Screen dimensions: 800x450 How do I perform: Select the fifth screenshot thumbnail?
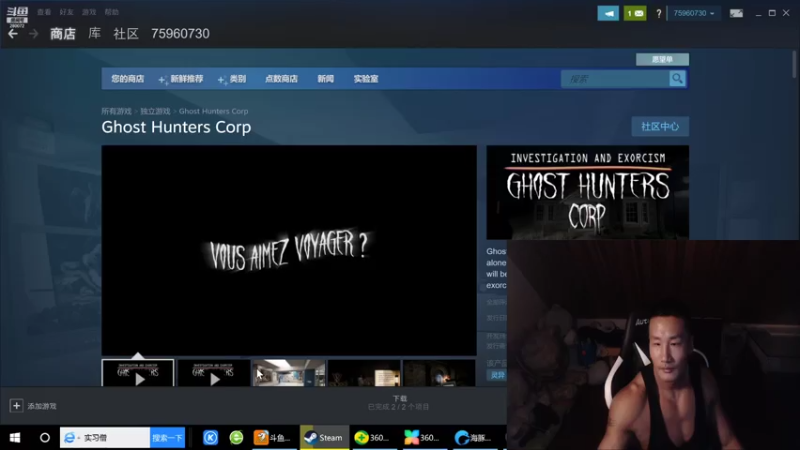point(439,373)
